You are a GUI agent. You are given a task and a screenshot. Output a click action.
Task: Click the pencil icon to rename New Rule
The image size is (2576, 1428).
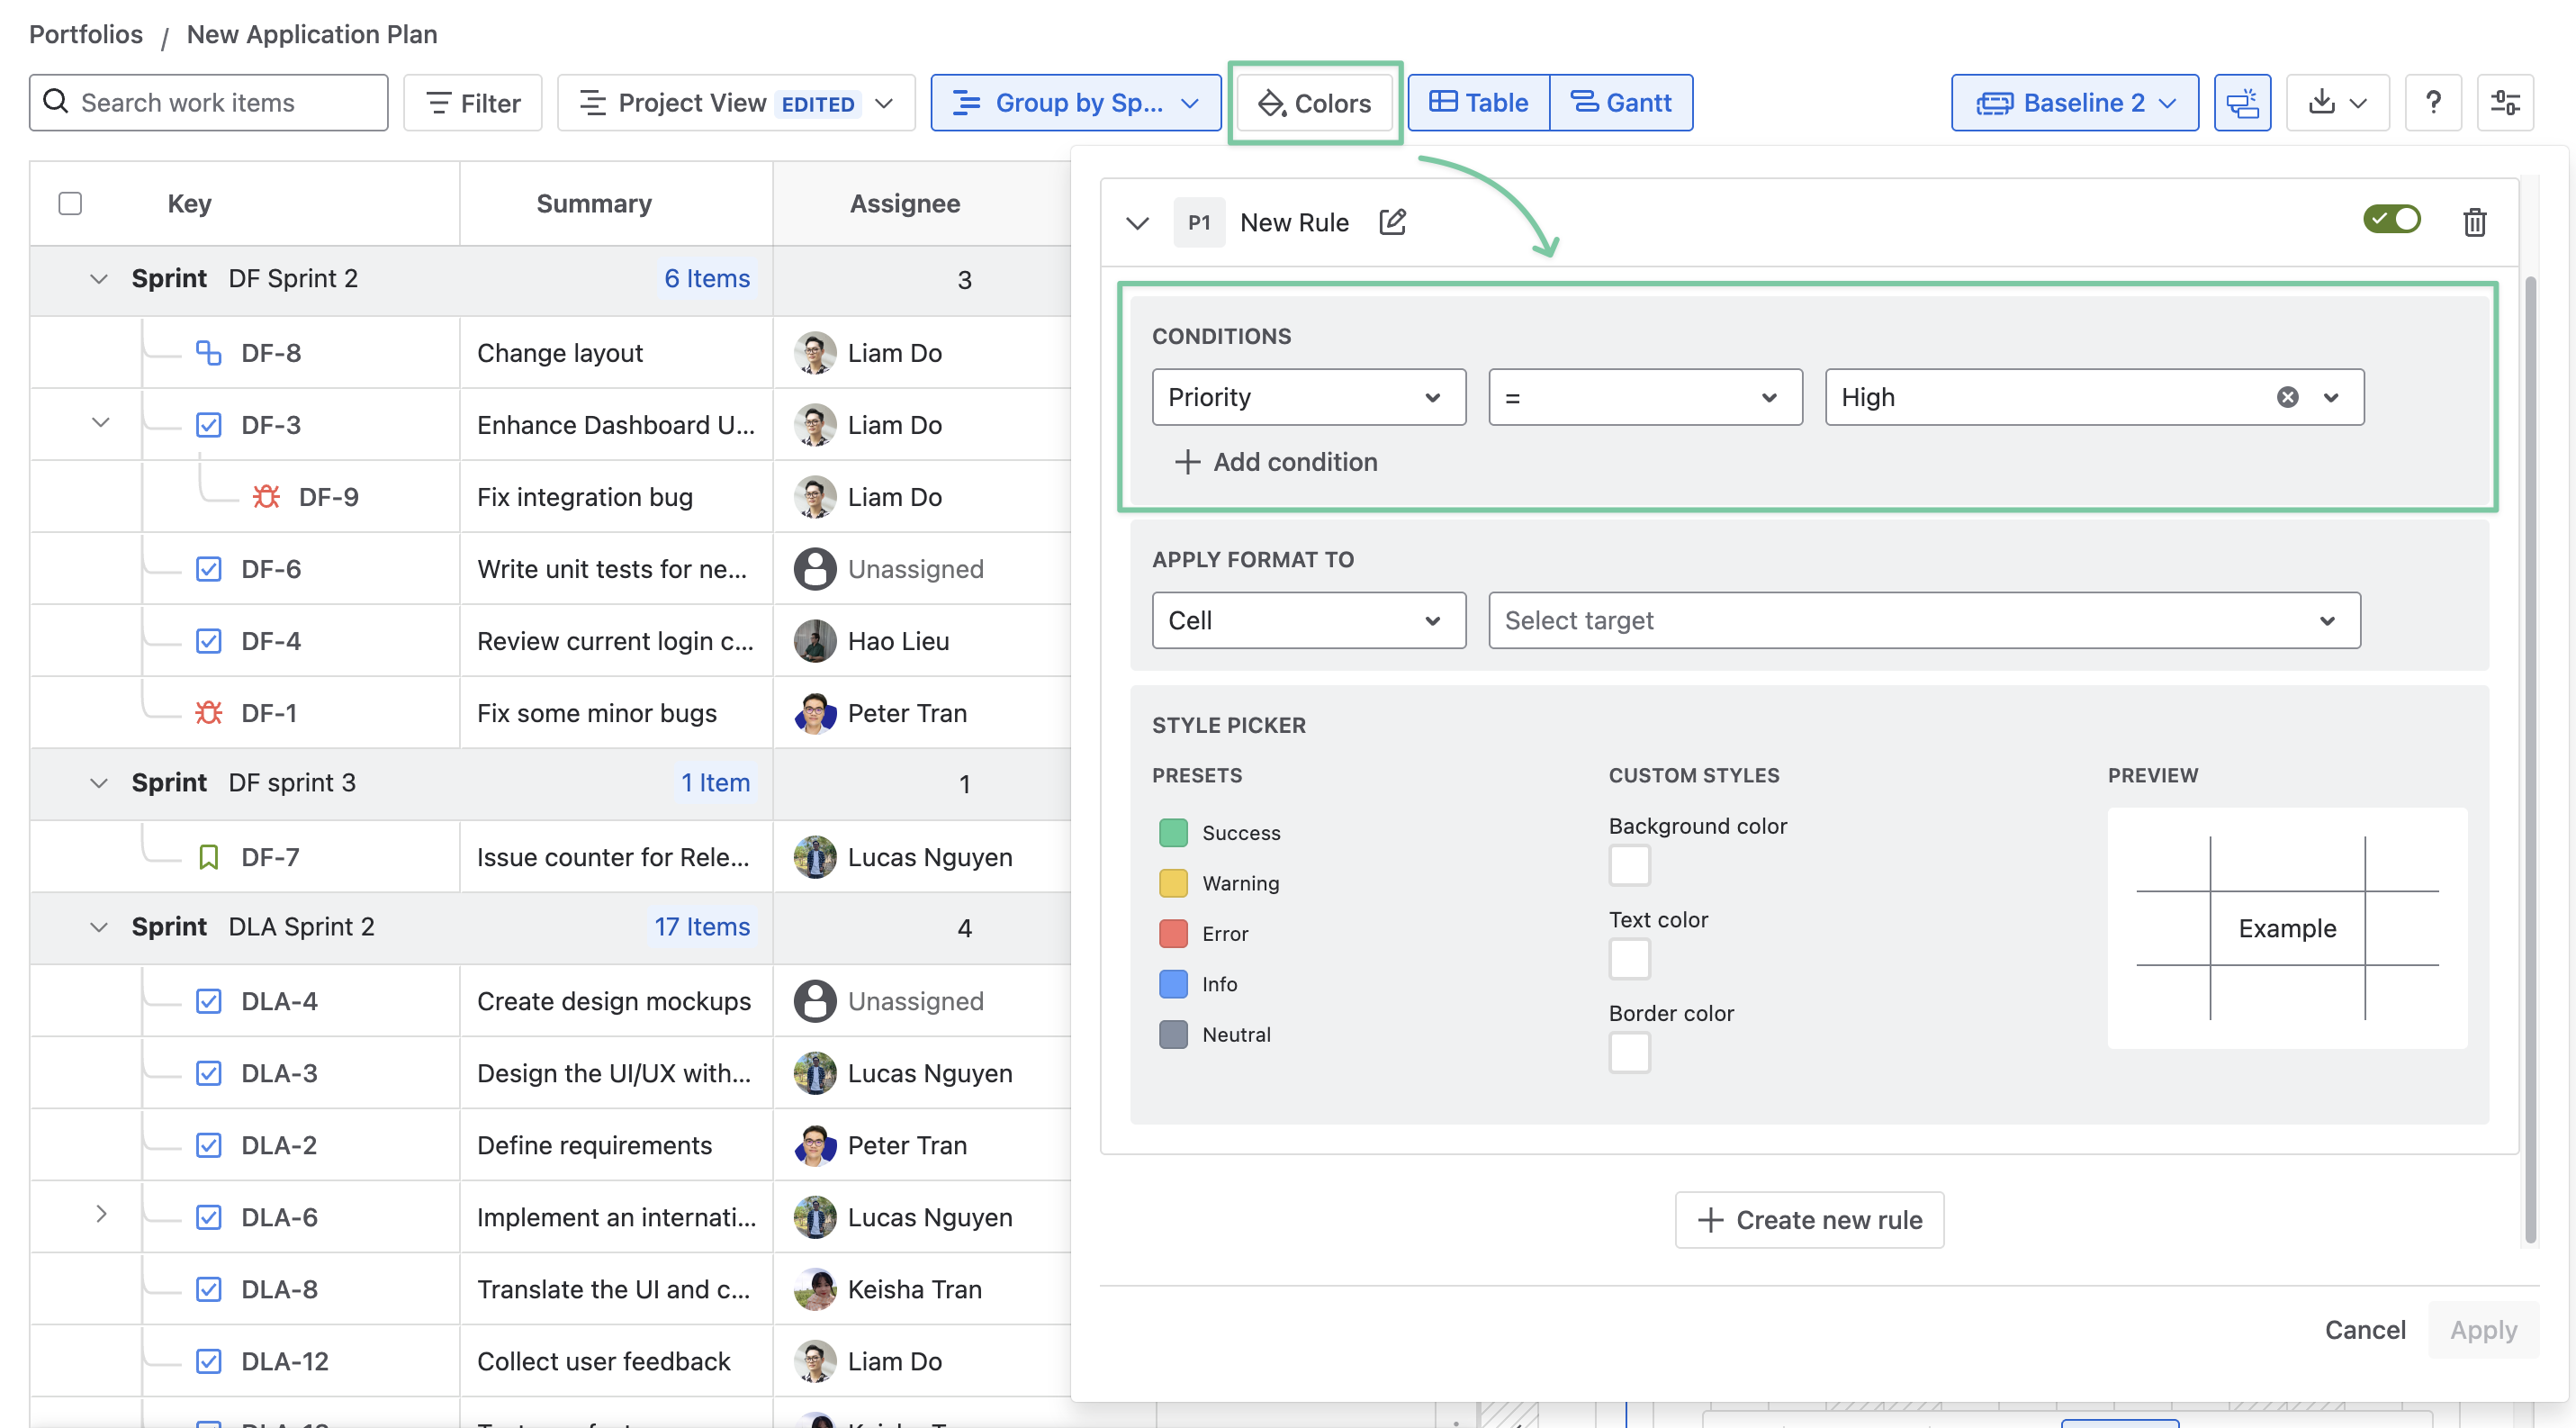pos(1392,222)
